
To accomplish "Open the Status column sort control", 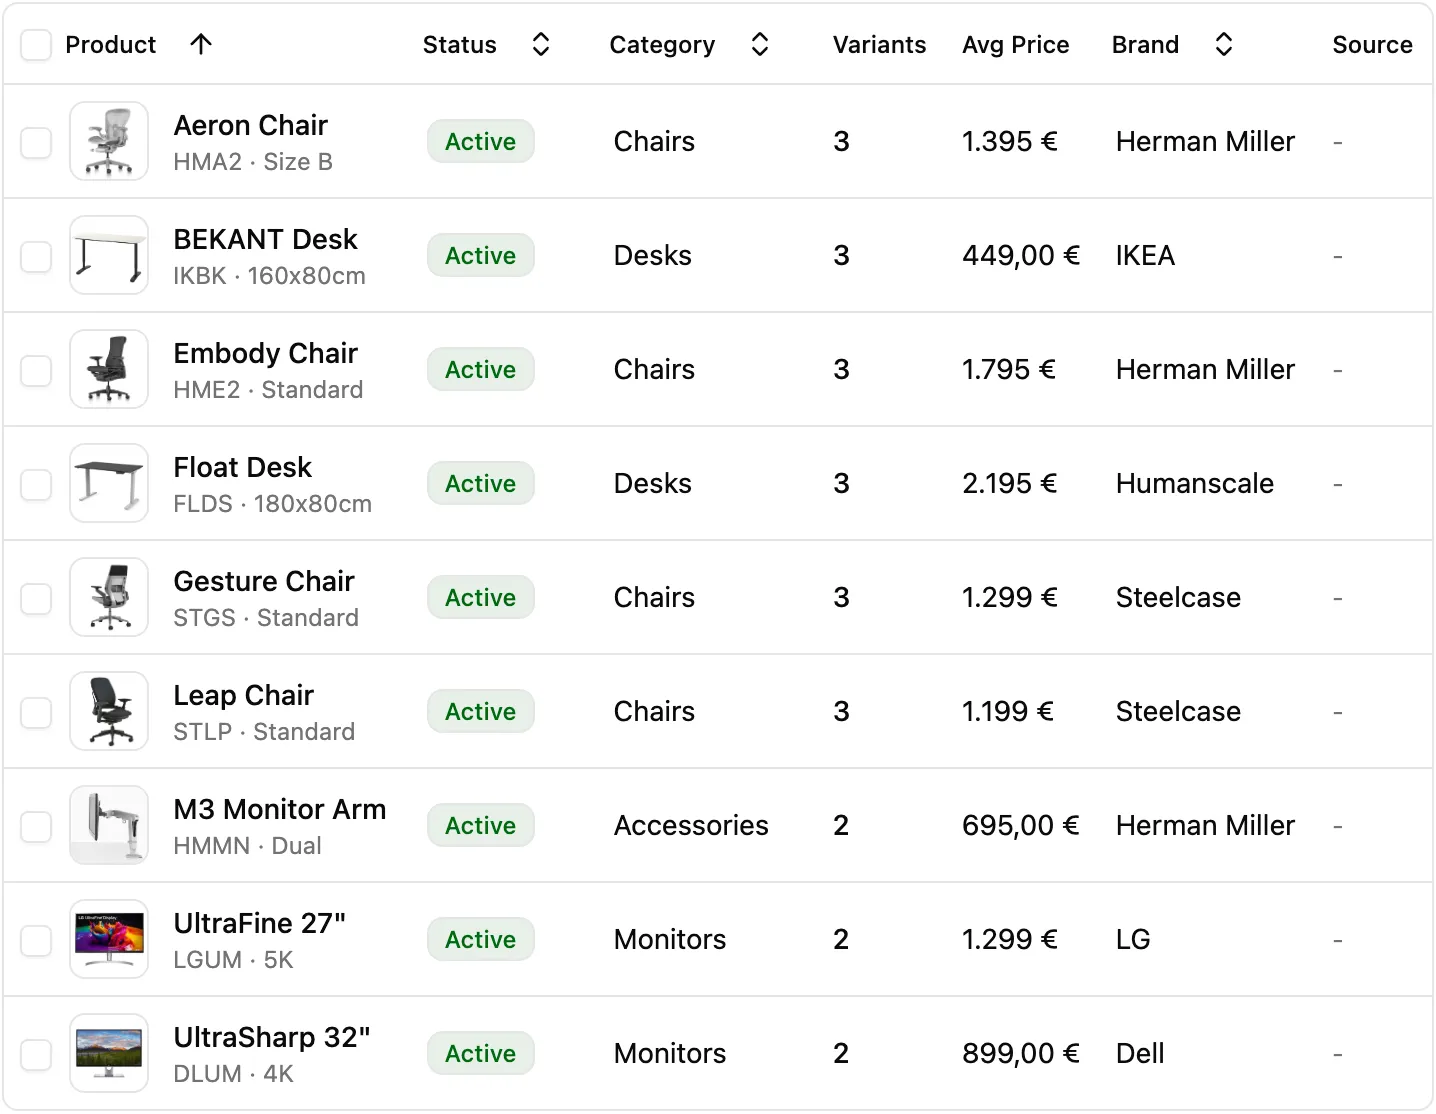I will point(540,44).
